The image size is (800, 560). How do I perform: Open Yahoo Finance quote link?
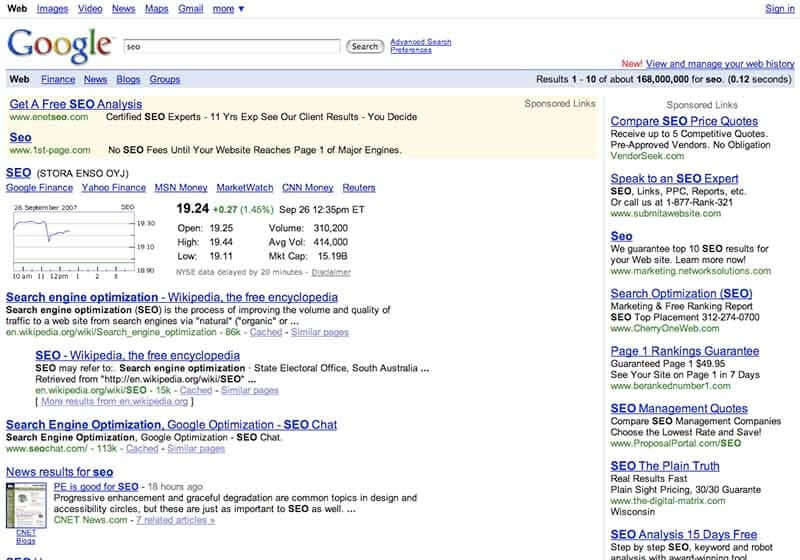114,188
